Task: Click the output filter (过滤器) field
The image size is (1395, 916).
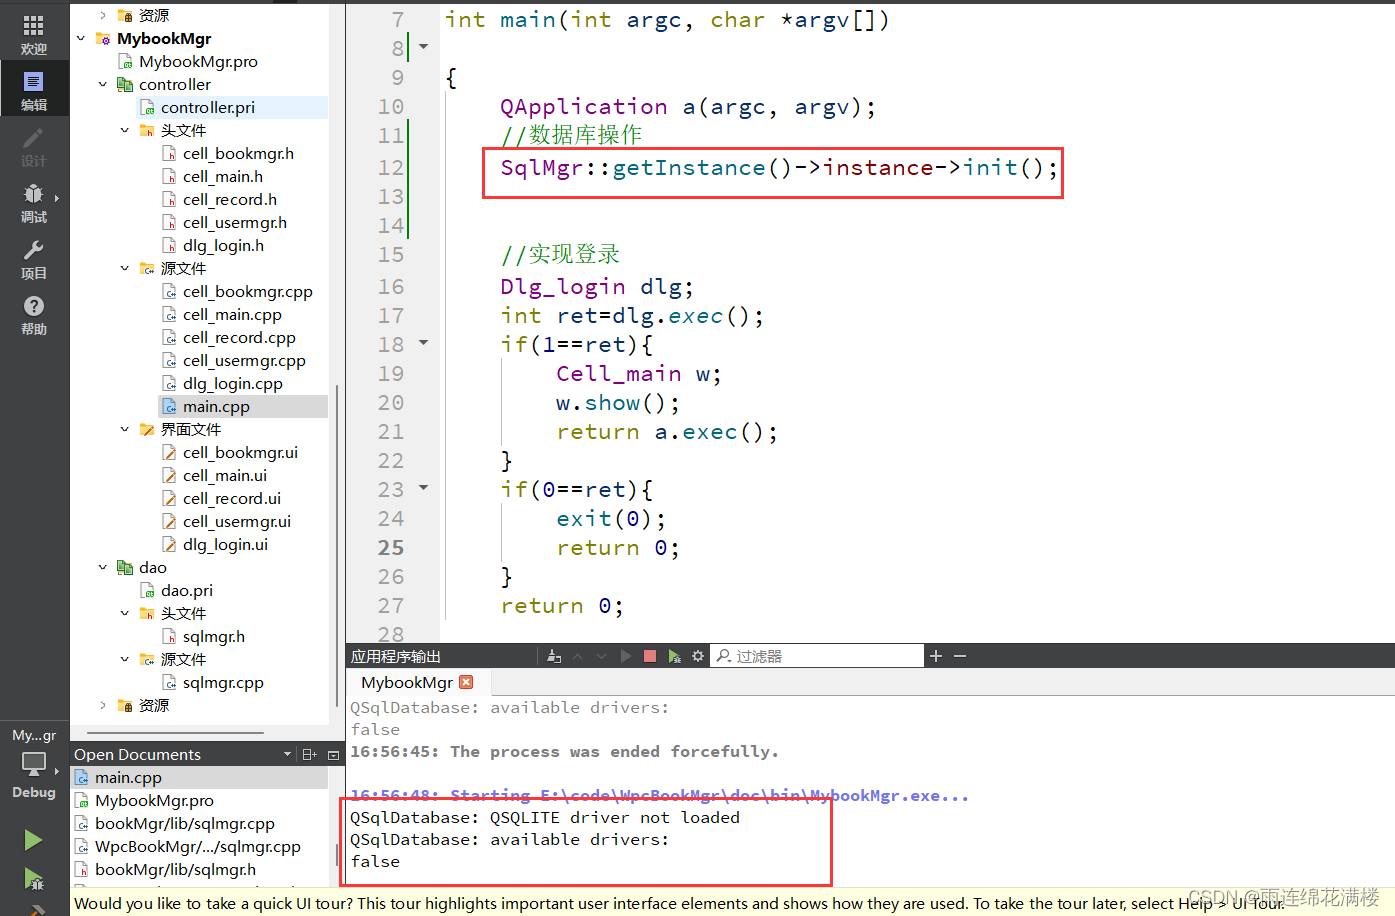Action: (818, 656)
